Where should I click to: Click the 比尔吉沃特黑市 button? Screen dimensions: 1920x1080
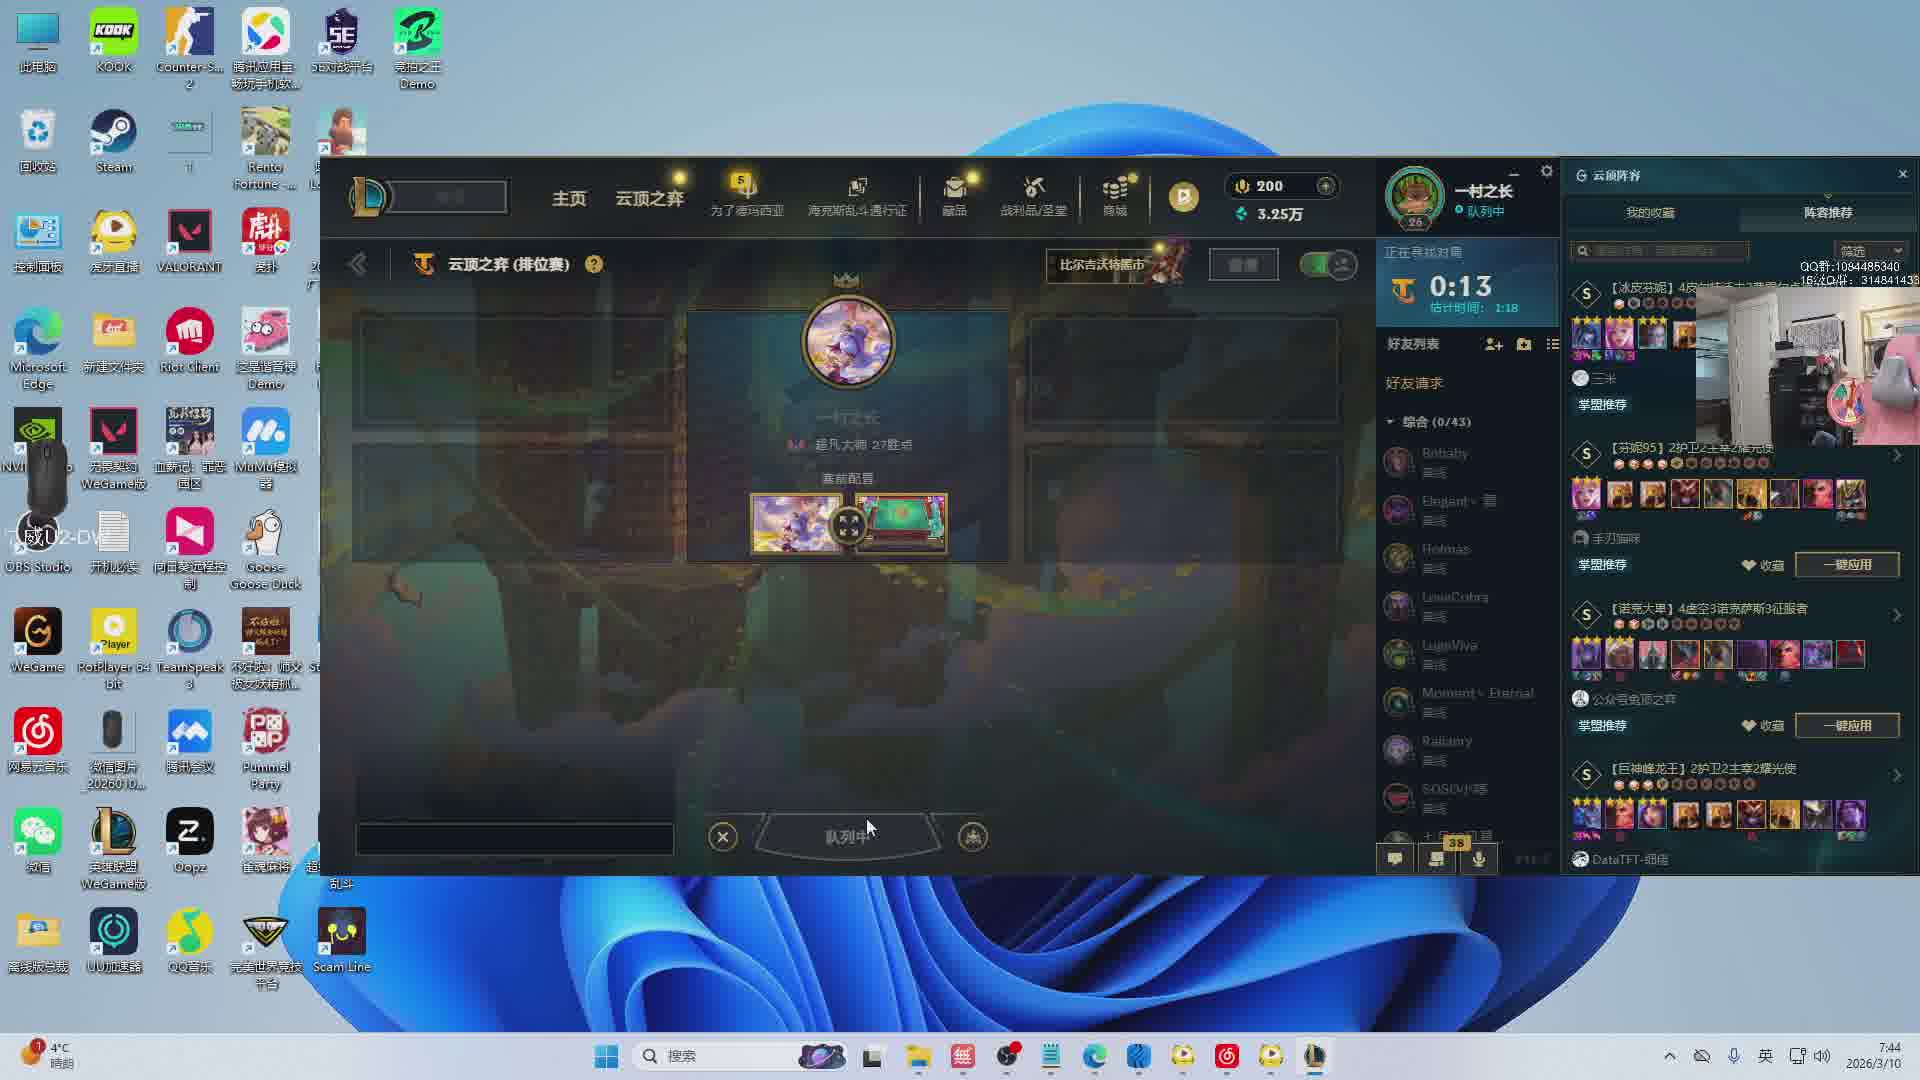pyautogui.click(x=1102, y=265)
